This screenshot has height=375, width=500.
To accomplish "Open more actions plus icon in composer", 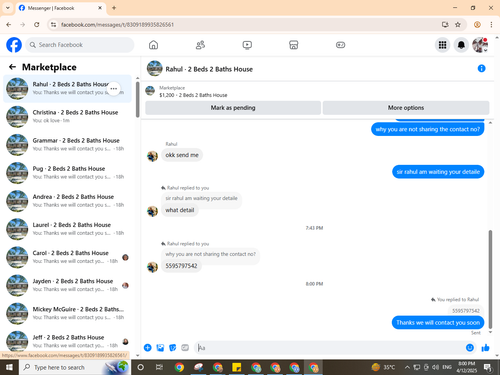I will (x=147, y=348).
